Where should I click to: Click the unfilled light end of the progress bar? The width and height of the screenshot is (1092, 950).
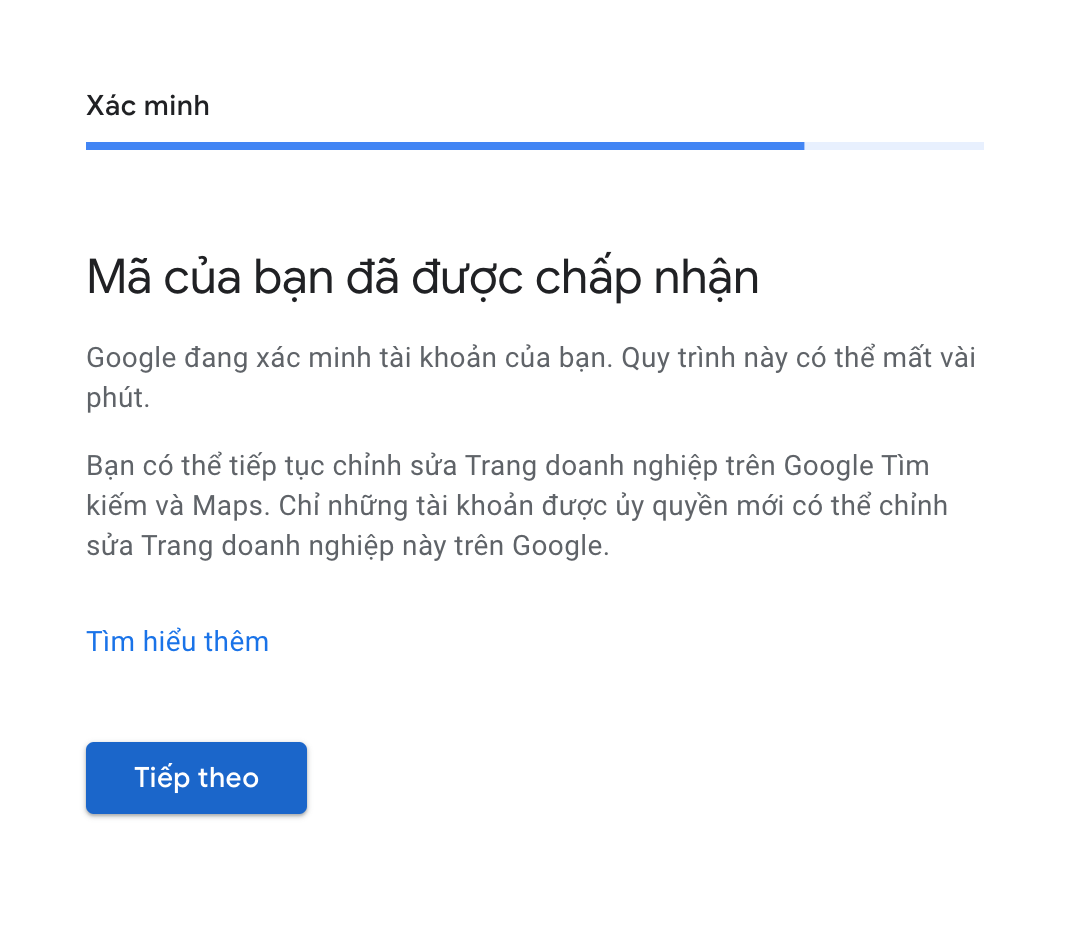pyautogui.click(x=894, y=146)
